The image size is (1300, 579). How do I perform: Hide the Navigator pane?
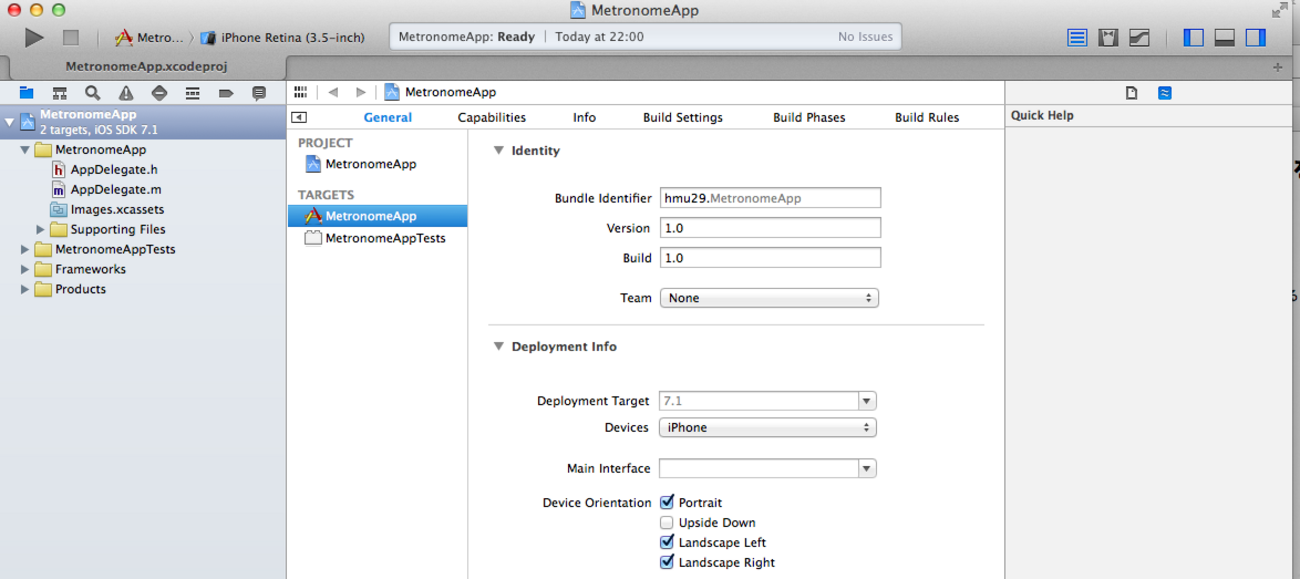(x=1193, y=38)
